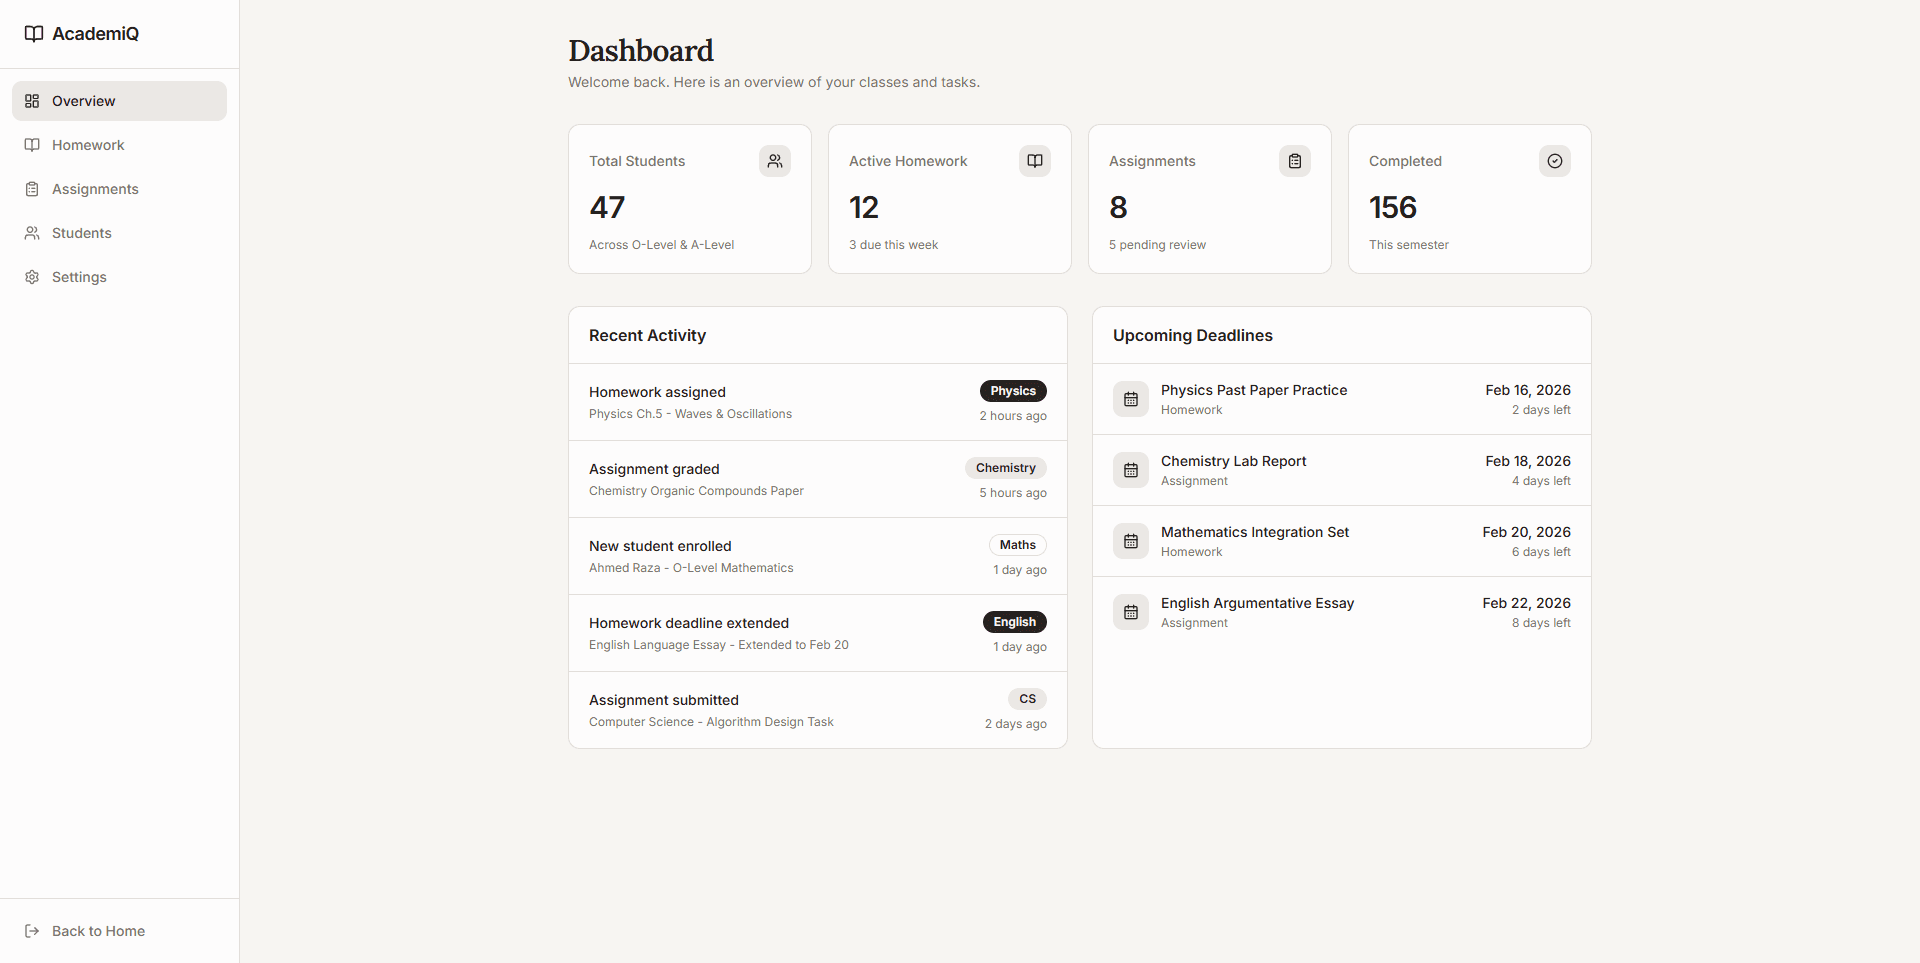This screenshot has width=1920, height=963.
Task: Click the Active Homework book icon
Action: point(1034,161)
